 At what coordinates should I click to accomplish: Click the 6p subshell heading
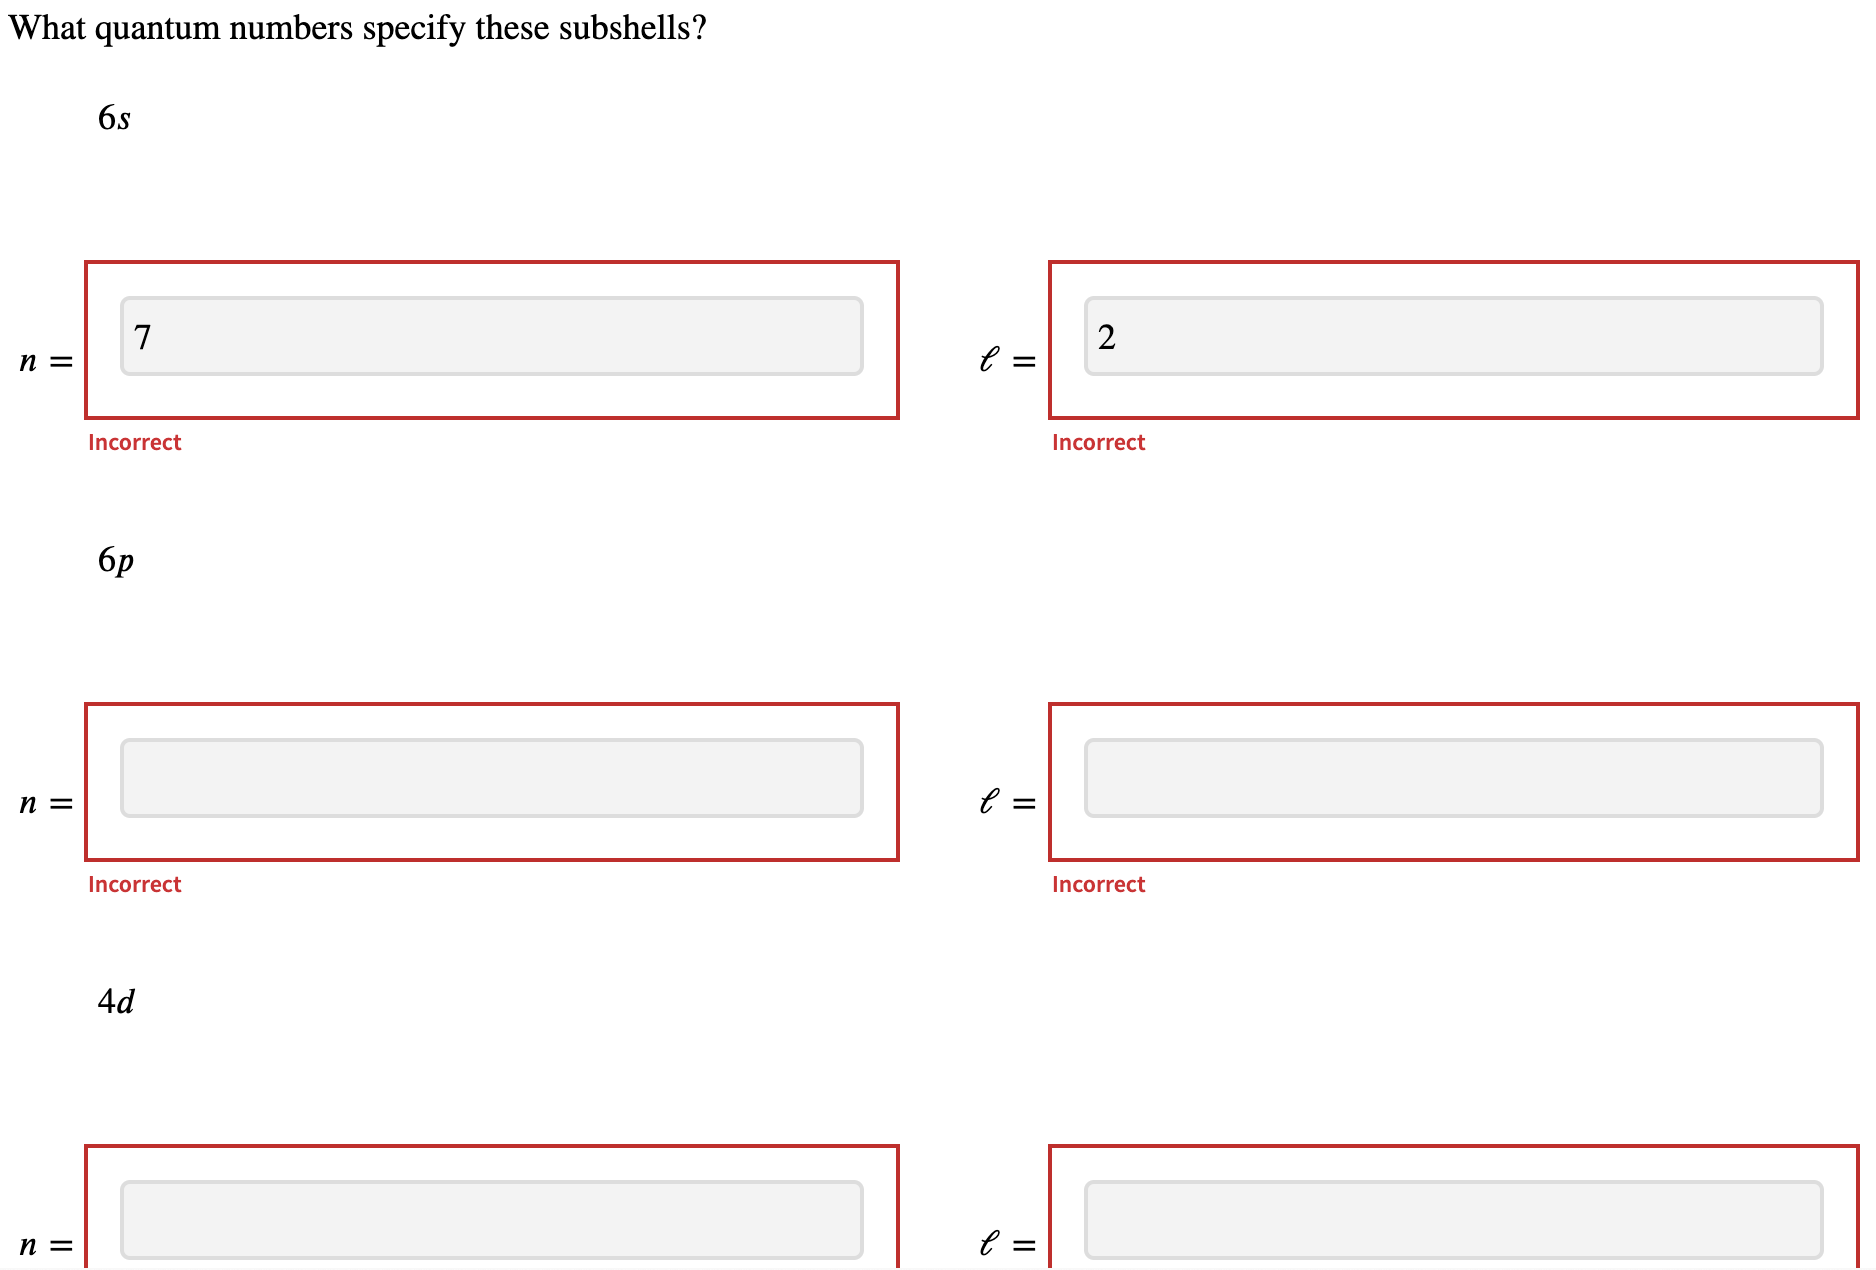[117, 560]
